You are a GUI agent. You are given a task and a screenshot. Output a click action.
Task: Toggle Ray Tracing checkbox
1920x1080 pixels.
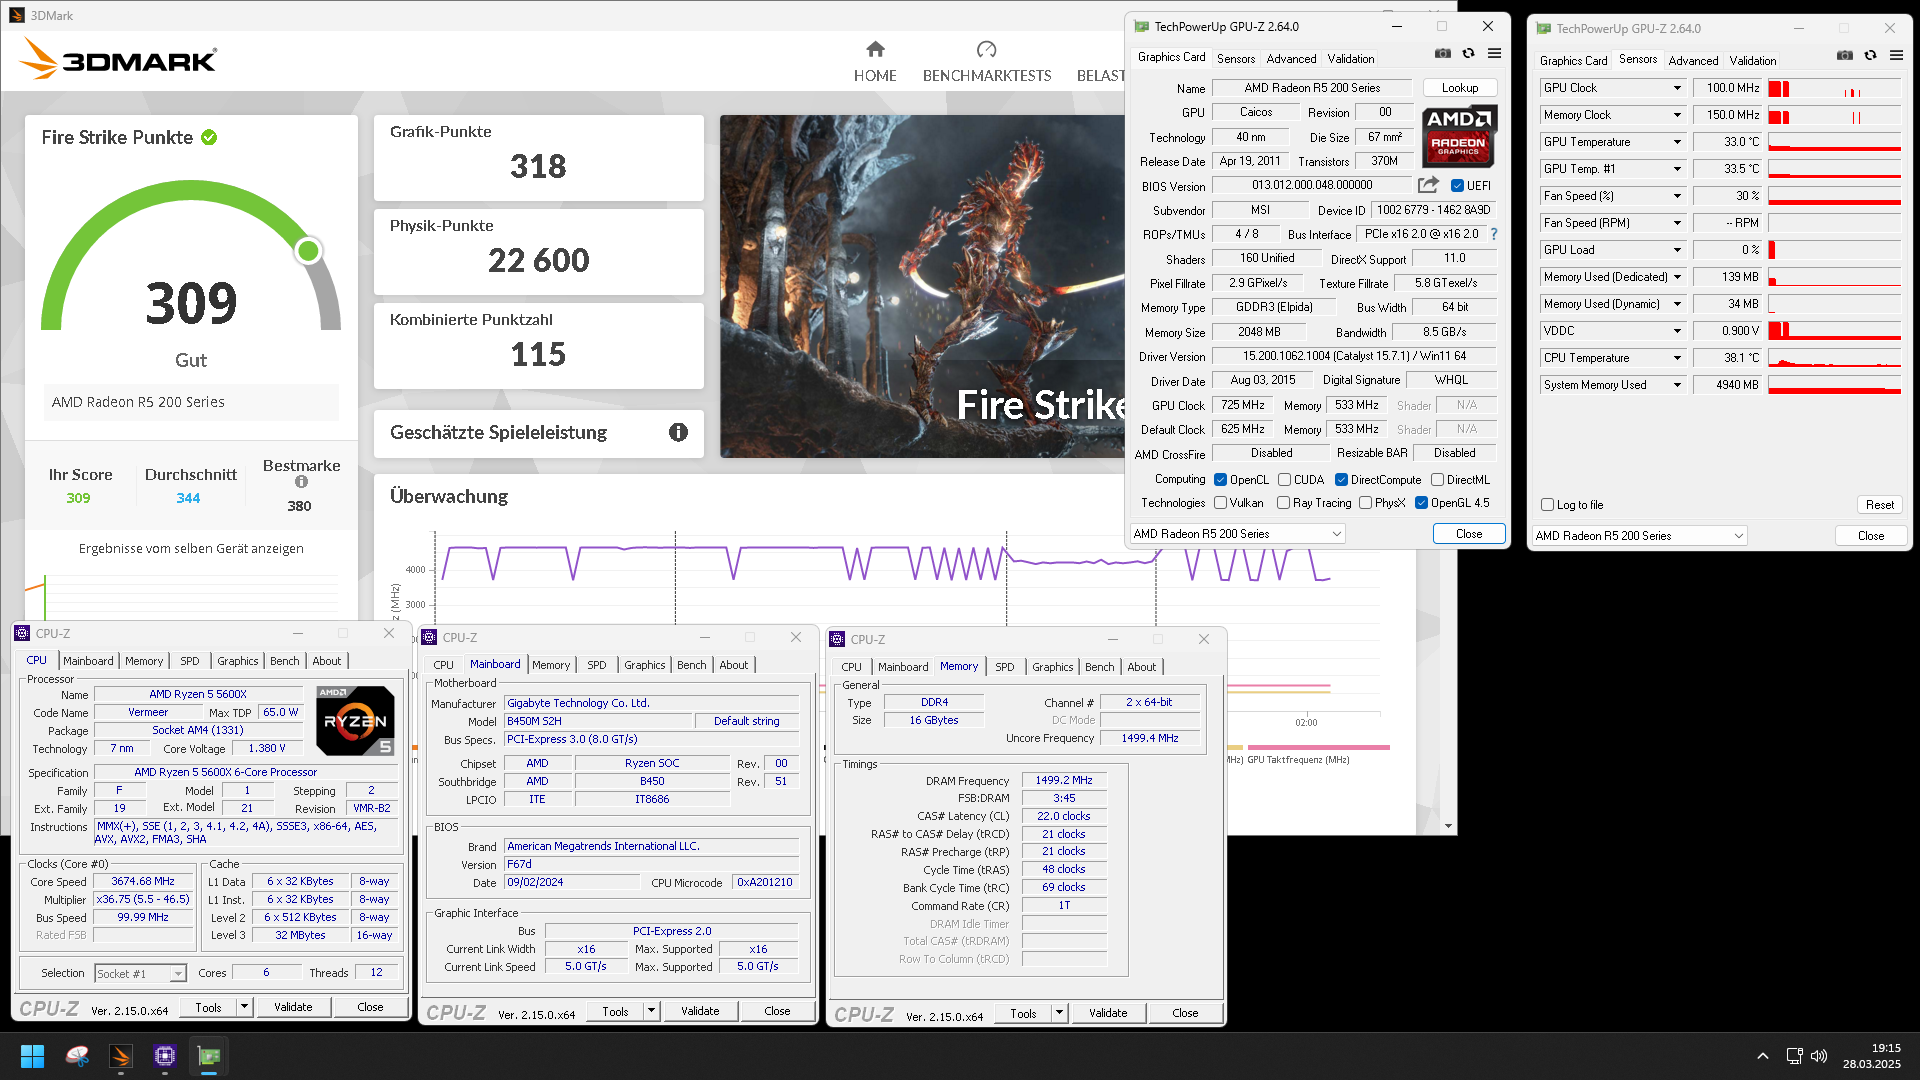click(1283, 503)
